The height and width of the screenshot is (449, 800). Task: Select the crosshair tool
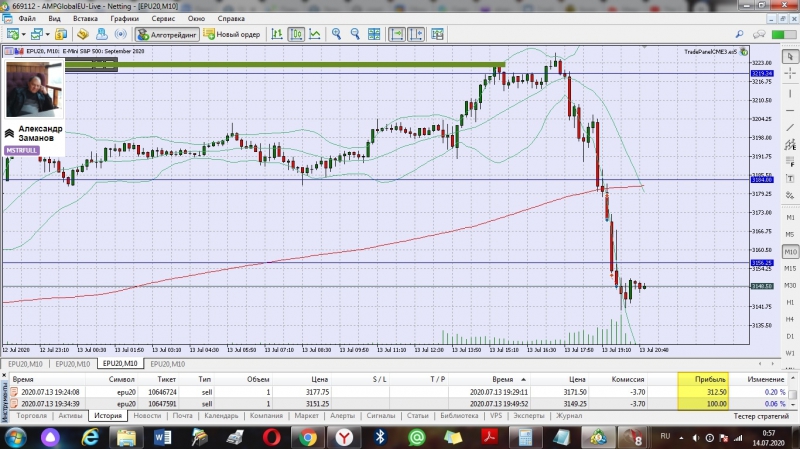coord(790,74)
